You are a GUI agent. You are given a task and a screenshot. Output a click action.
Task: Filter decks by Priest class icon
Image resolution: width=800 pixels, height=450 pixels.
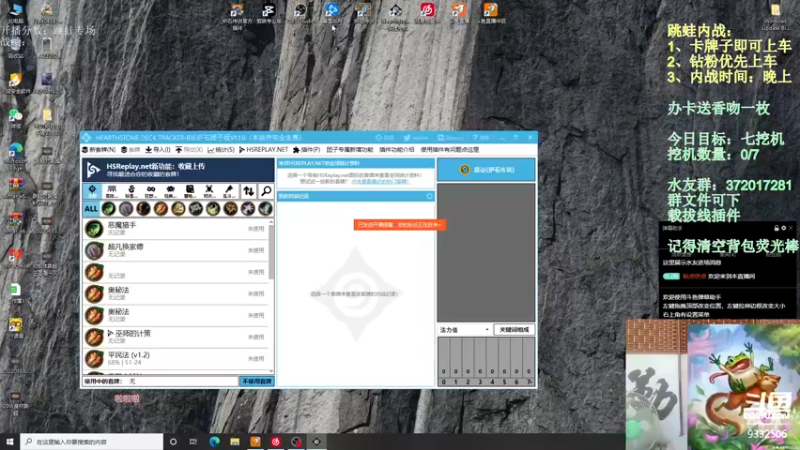[195, 209]
